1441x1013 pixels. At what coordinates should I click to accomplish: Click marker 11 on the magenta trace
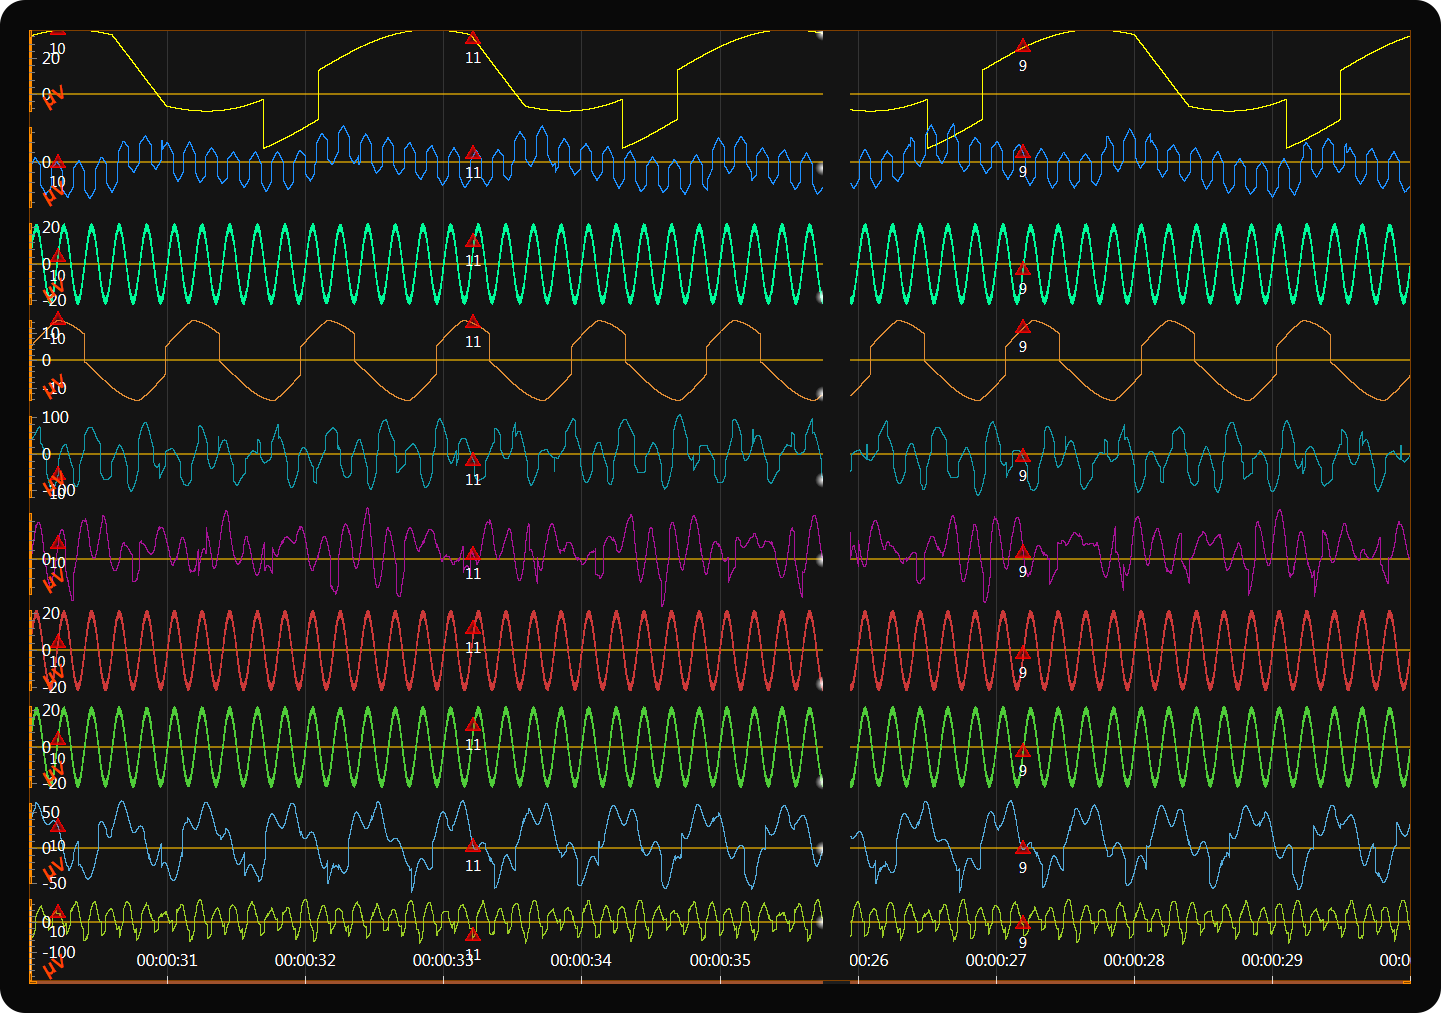pos(473,554)
